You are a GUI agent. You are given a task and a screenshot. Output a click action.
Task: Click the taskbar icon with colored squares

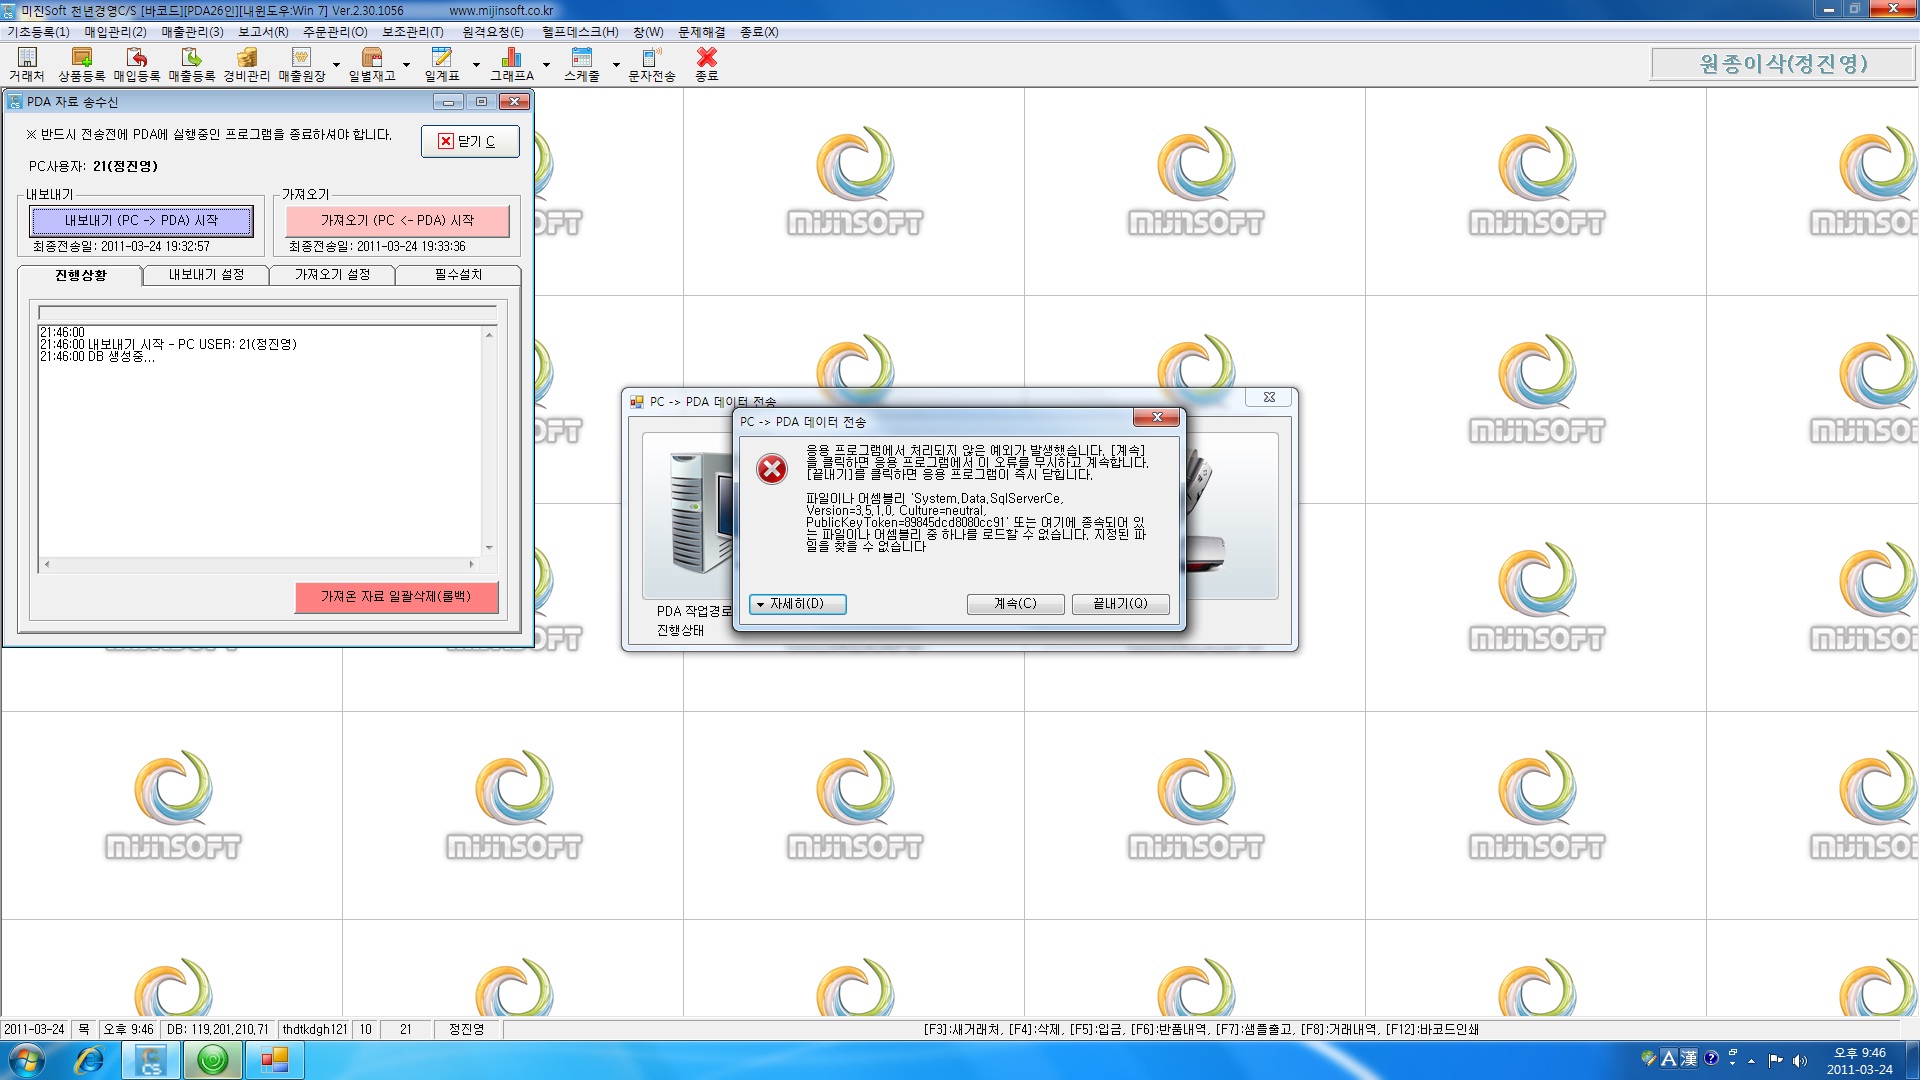(x=274, y=1060)
